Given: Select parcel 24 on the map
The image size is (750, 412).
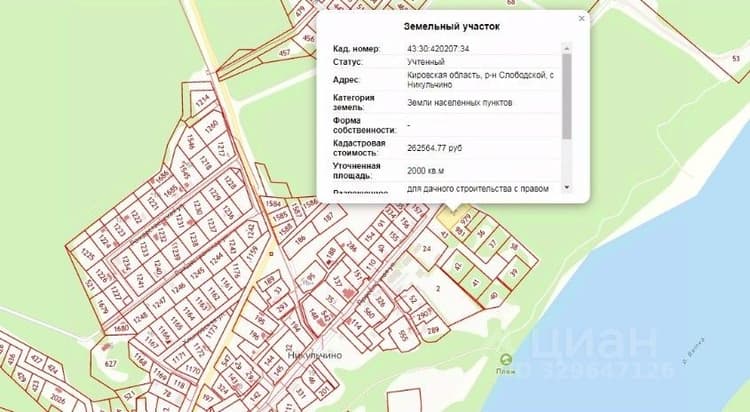Looking at the screenshot, I should coord(426,248).
